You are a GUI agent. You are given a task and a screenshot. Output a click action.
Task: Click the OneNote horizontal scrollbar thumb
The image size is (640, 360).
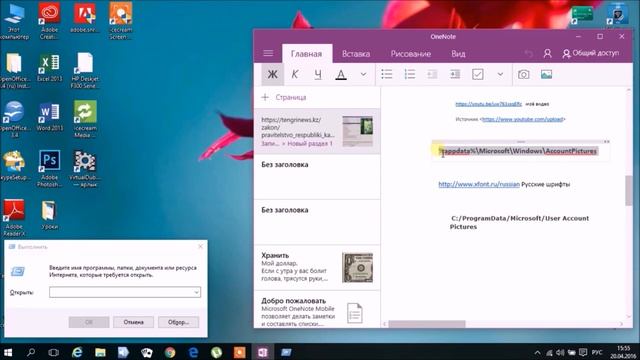tap(427, 324)
